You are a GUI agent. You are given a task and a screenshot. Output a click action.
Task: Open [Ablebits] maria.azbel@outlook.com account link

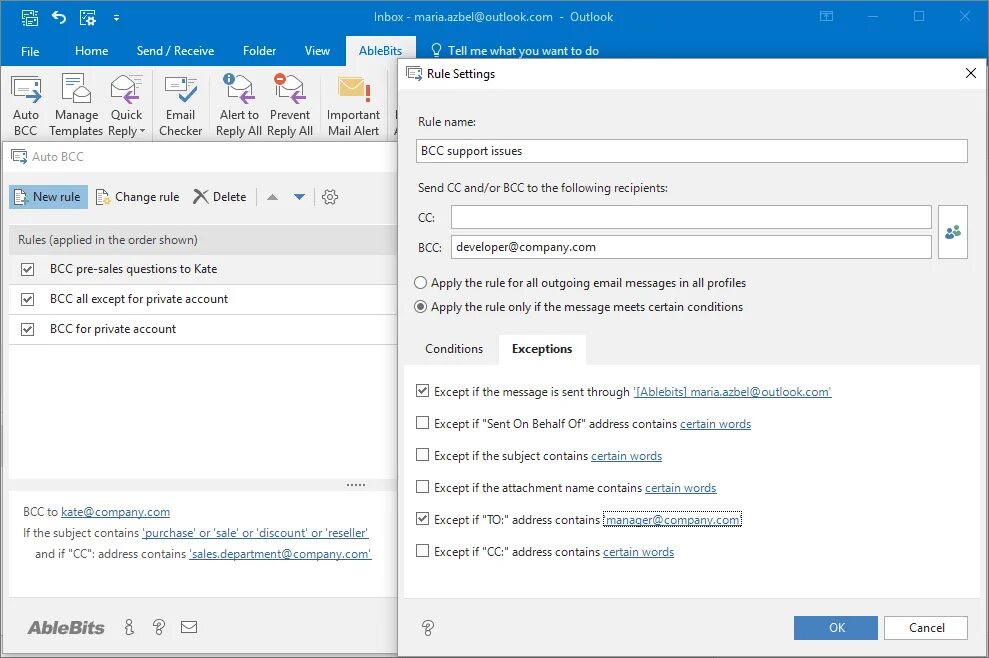pos(732,392)
